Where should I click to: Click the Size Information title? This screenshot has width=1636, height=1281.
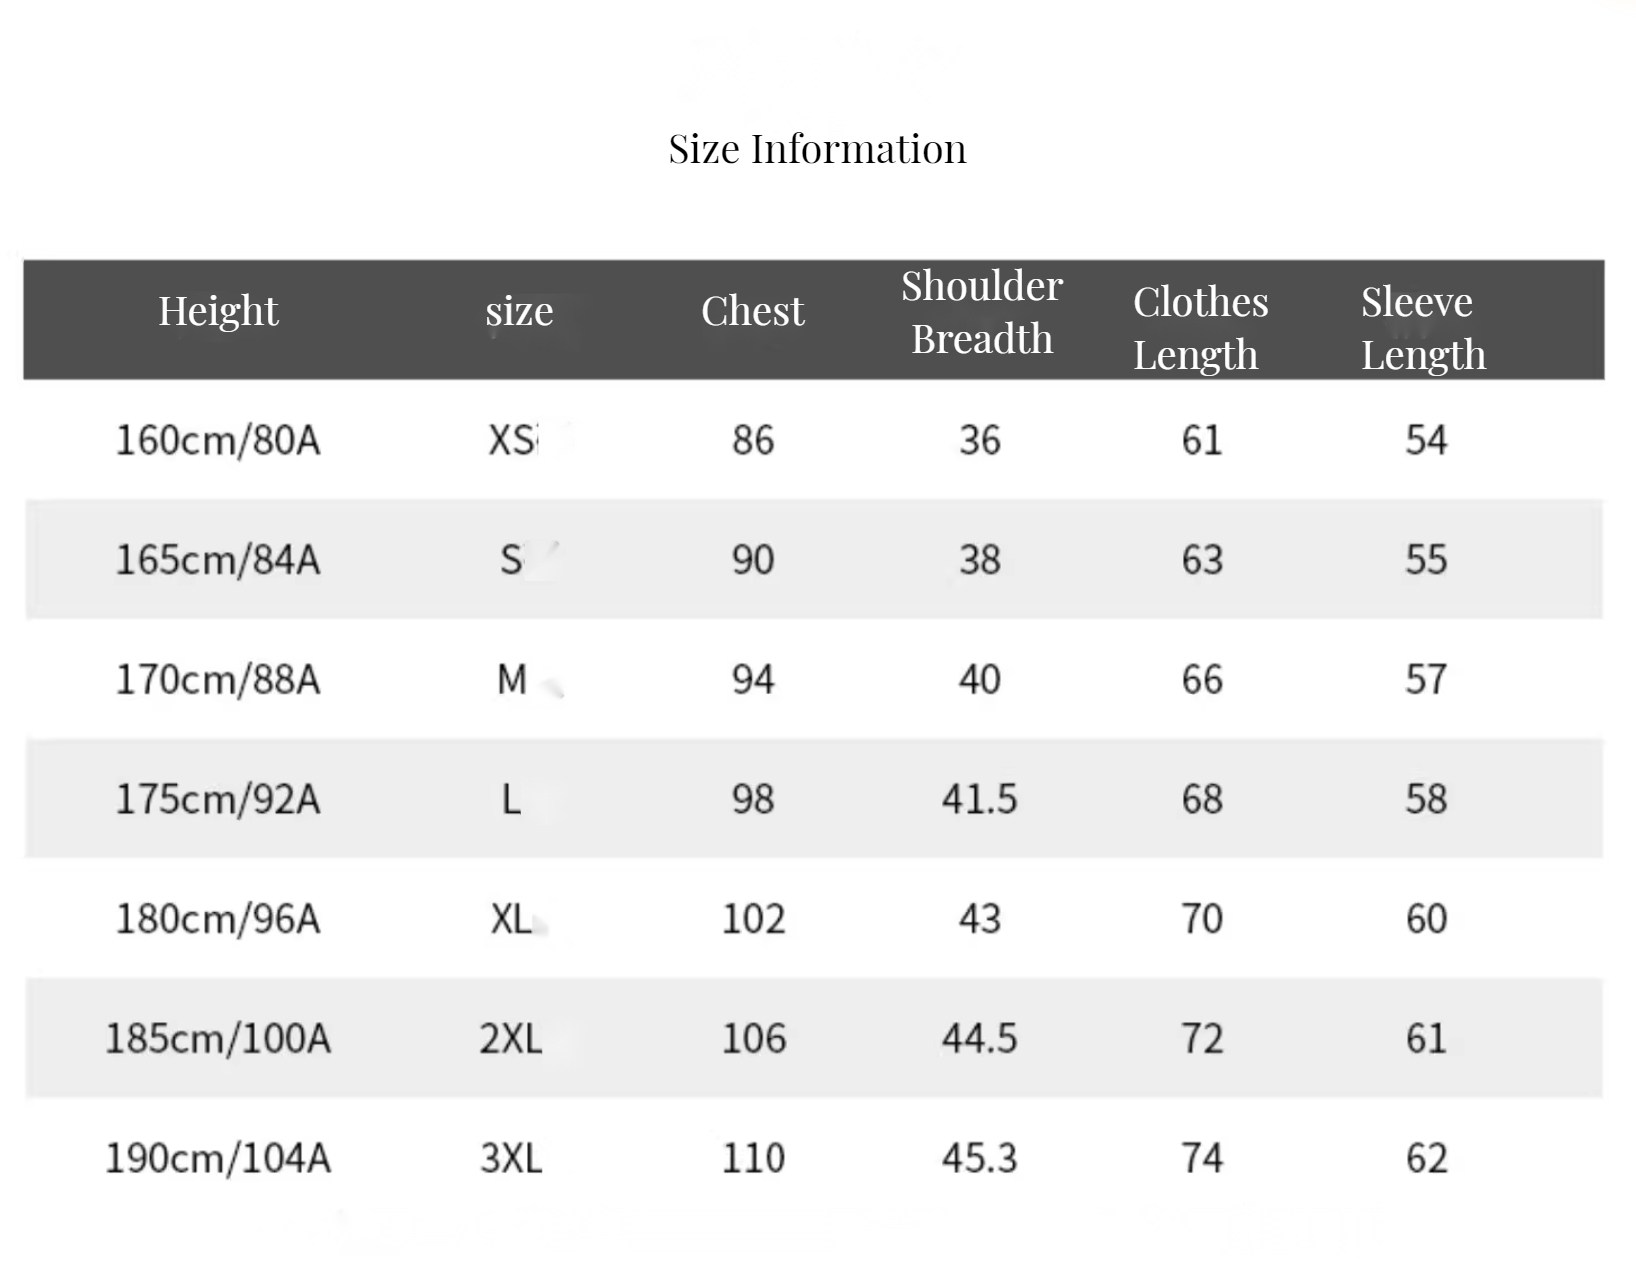[817, 150]
